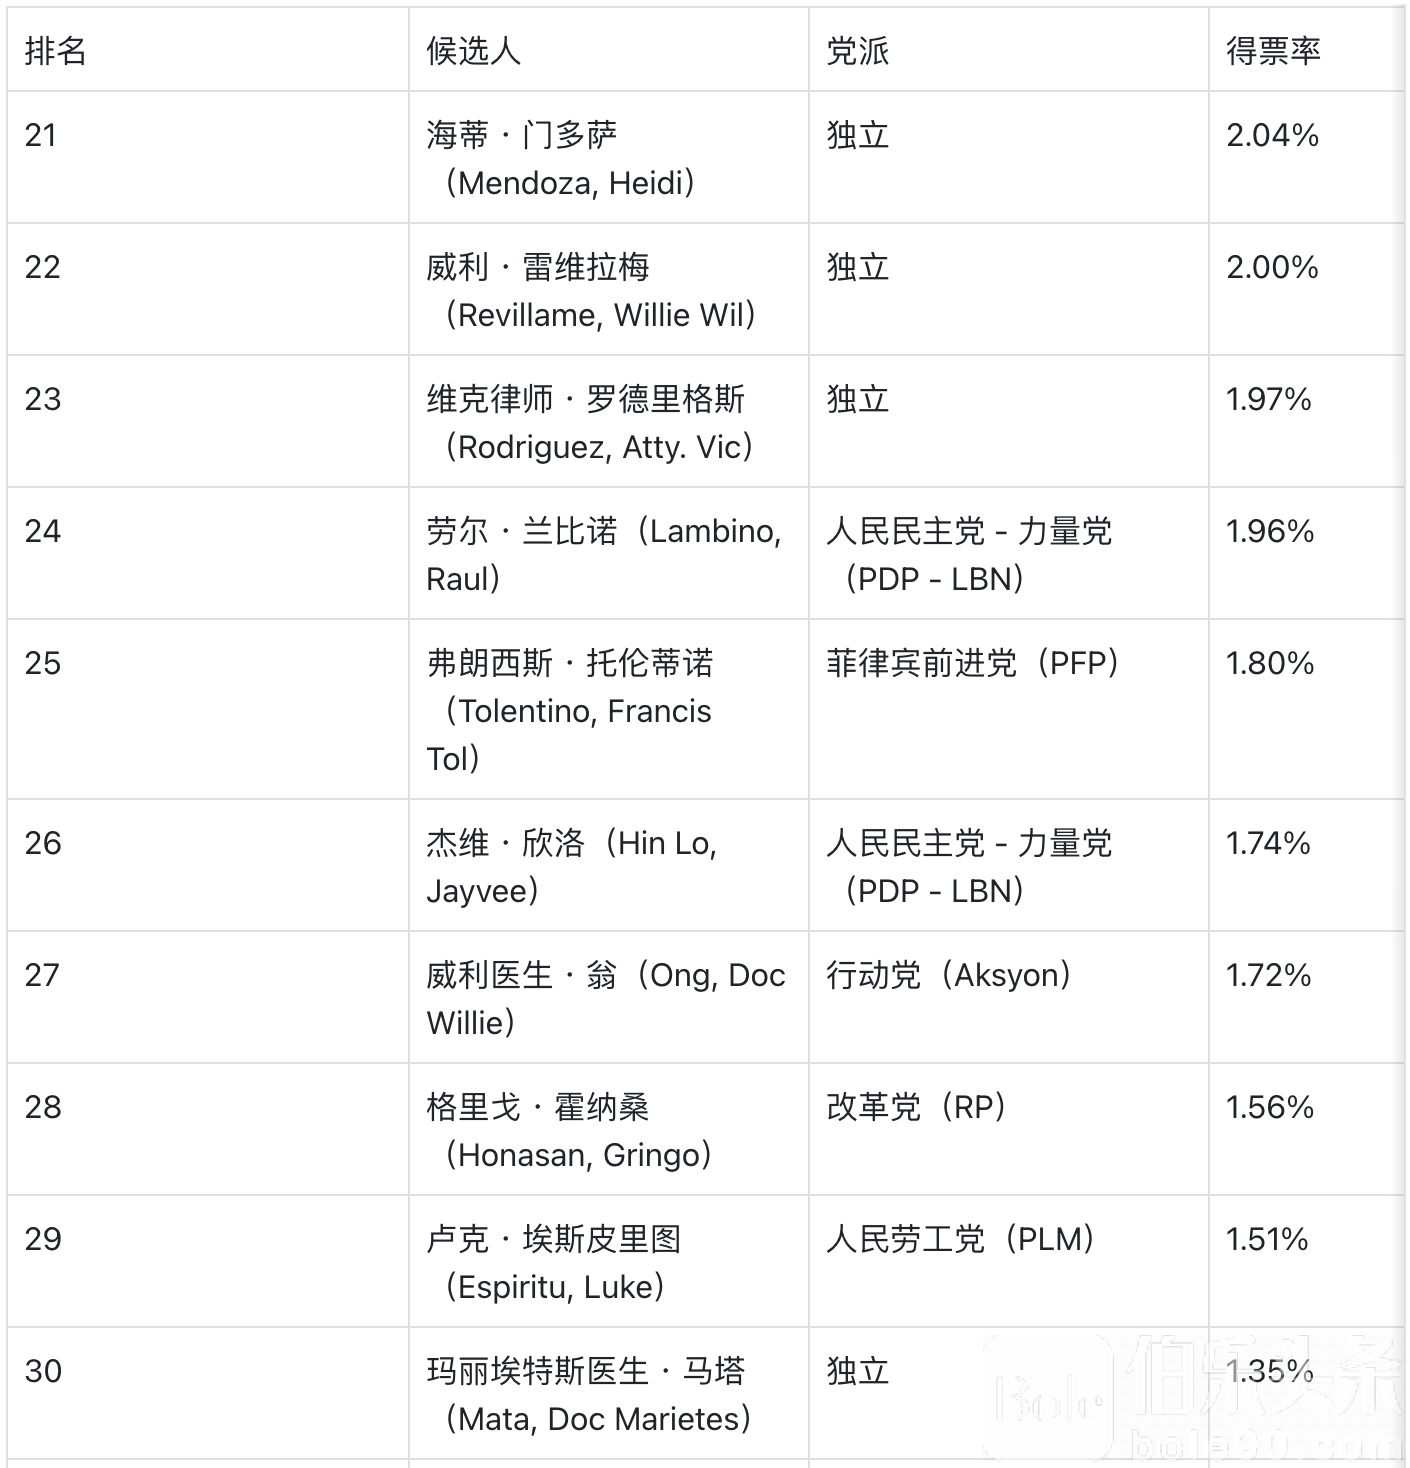
Task: Click the 改革党 (RP) party cell
Action: tap(917, 1107)
